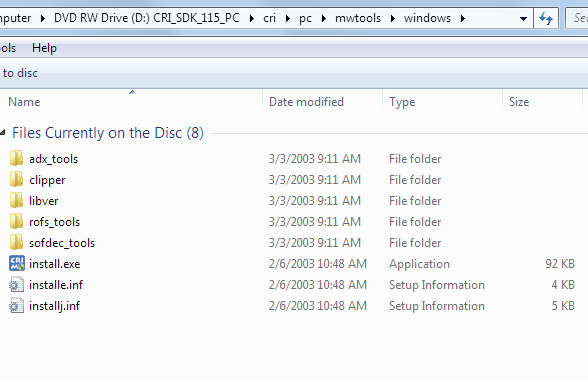Viewport: 588px width, 380px height.
Task: Sort by Date modified column header
Action: [x=322, y=102]
